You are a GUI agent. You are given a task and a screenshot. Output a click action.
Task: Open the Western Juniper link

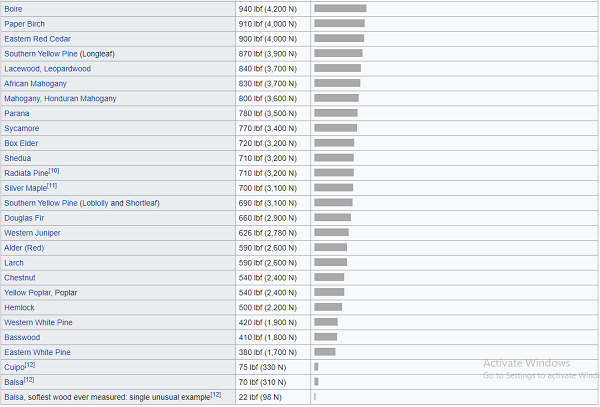(x=32, y=233)
